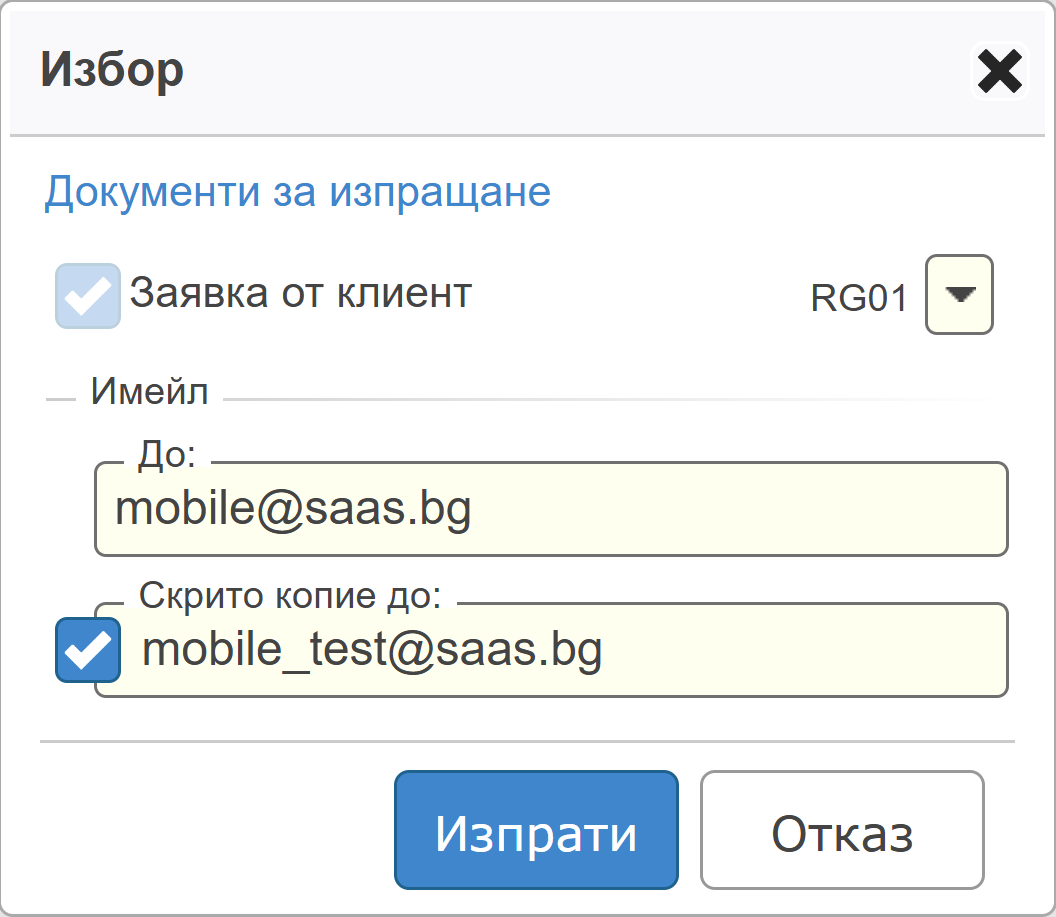Select the Имейл group label
Screen dimensions: 1056x917
(149, 392)
